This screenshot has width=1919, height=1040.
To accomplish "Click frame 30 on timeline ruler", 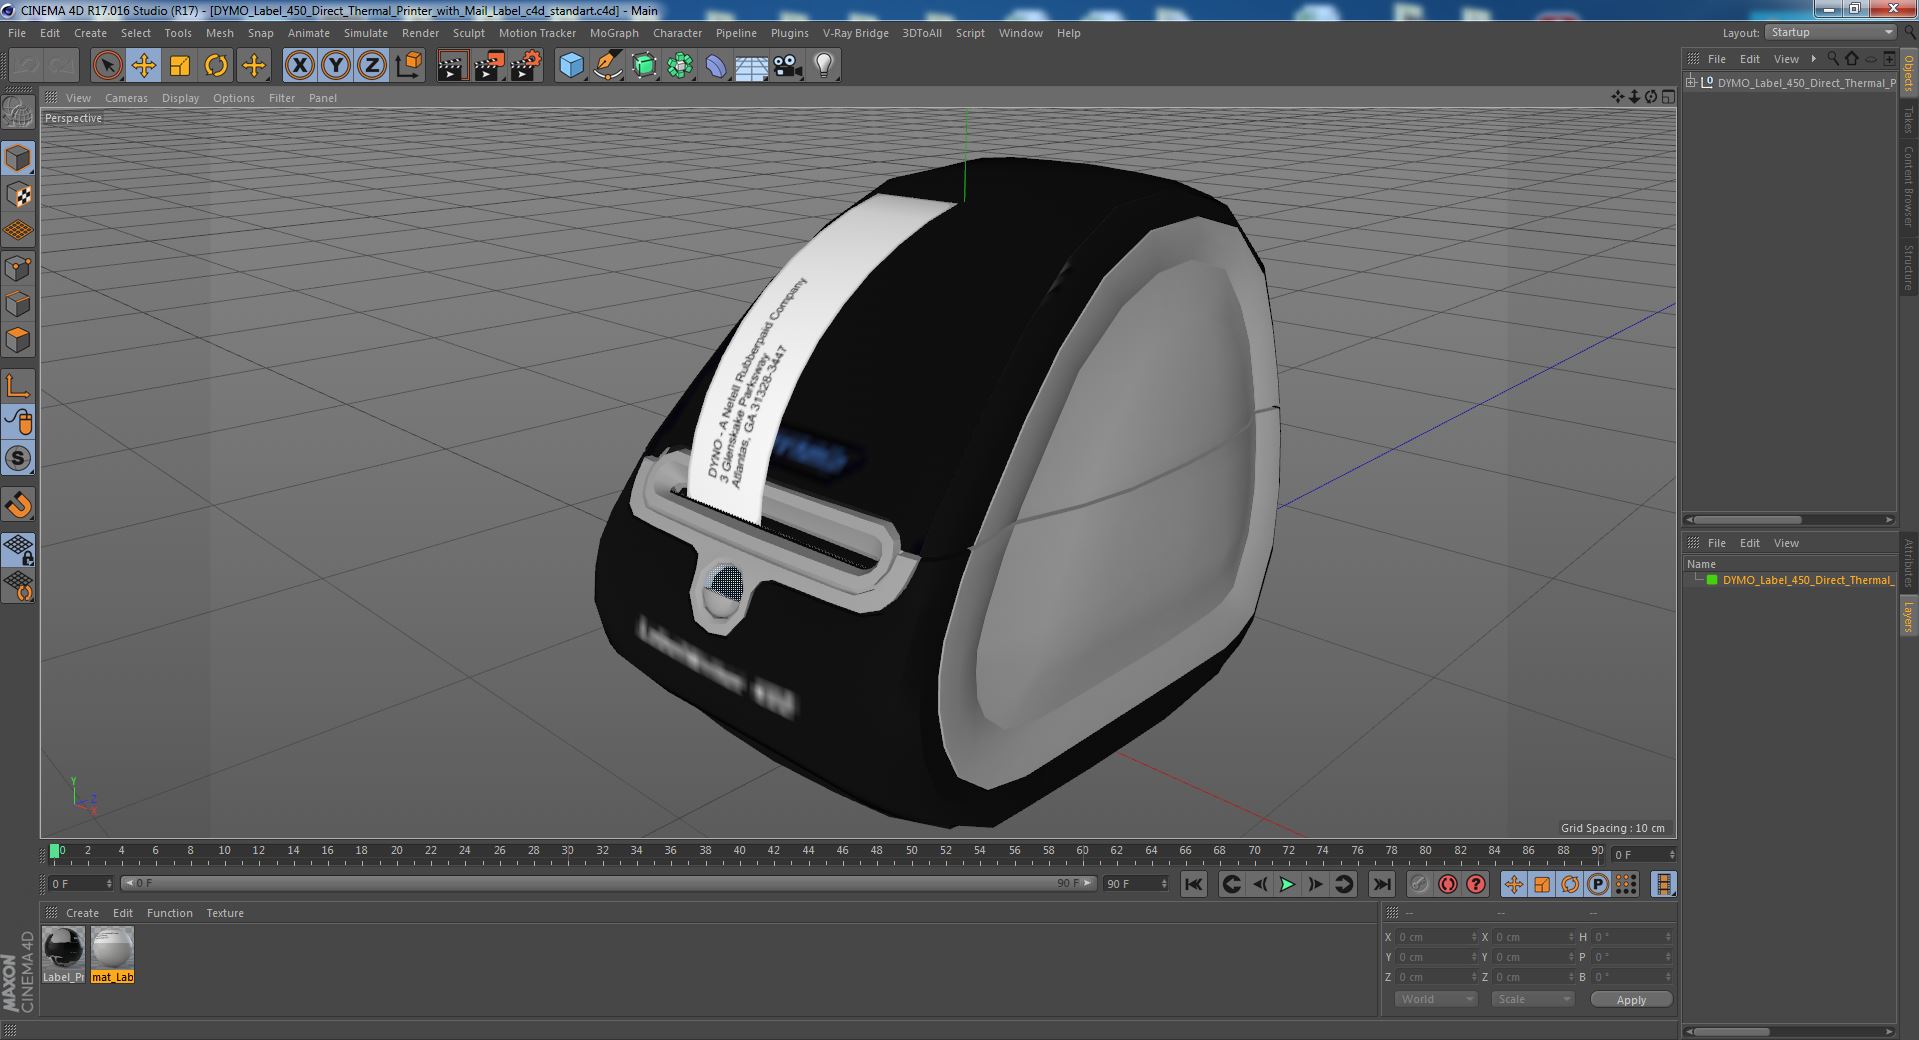I will 567,852.
